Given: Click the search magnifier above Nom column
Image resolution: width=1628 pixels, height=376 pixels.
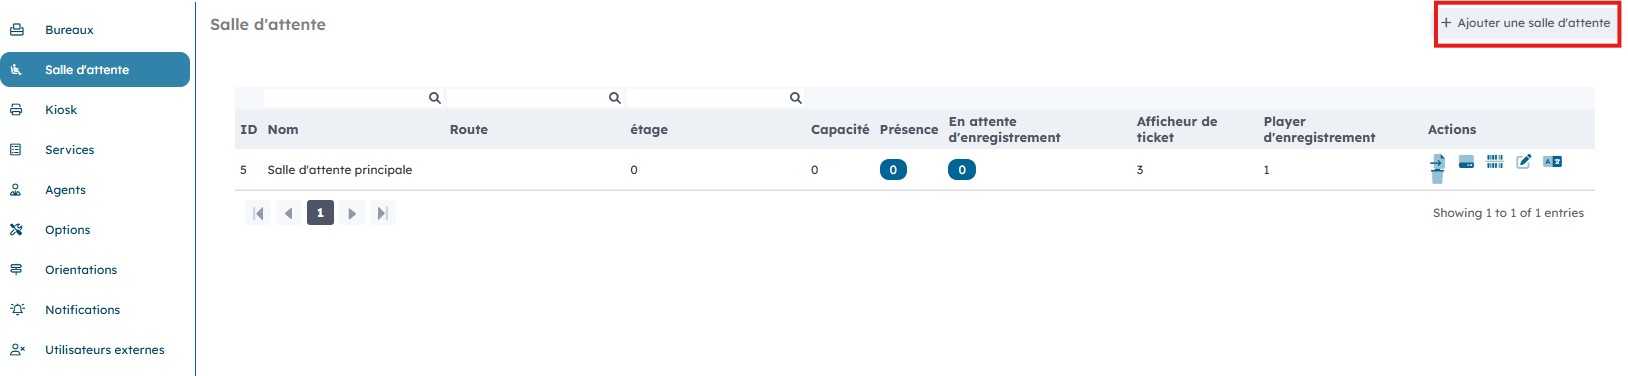Looking at the screenshot, I should point(435,98).
